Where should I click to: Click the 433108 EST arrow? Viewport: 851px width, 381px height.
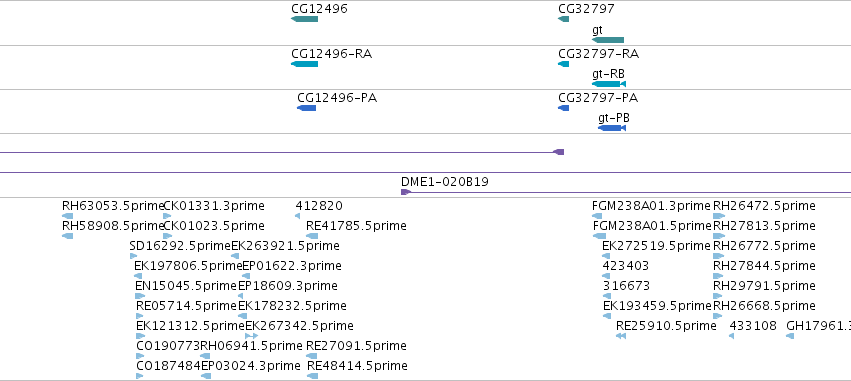coord(732,336)
